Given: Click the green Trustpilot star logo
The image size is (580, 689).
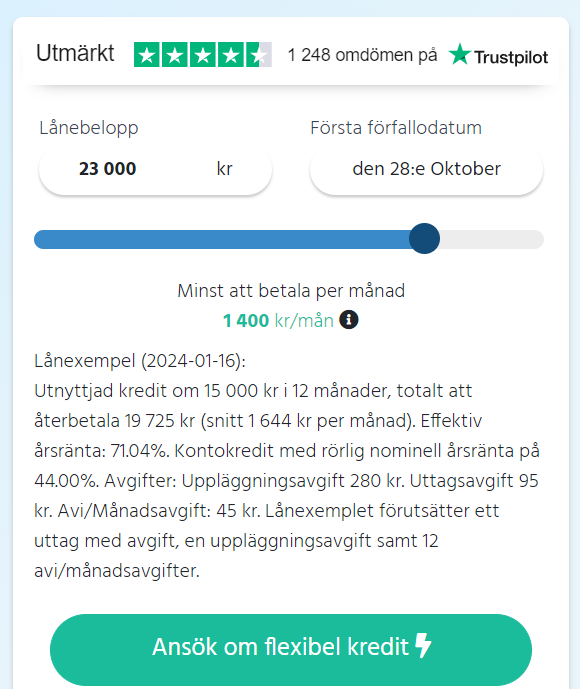Looking at the screenshot, I should click(x=460, y=54).
